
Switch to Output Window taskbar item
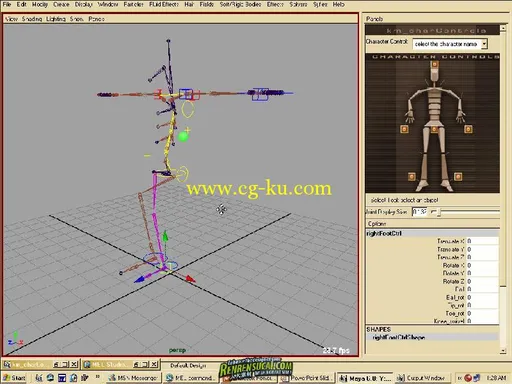coord(422,378)
